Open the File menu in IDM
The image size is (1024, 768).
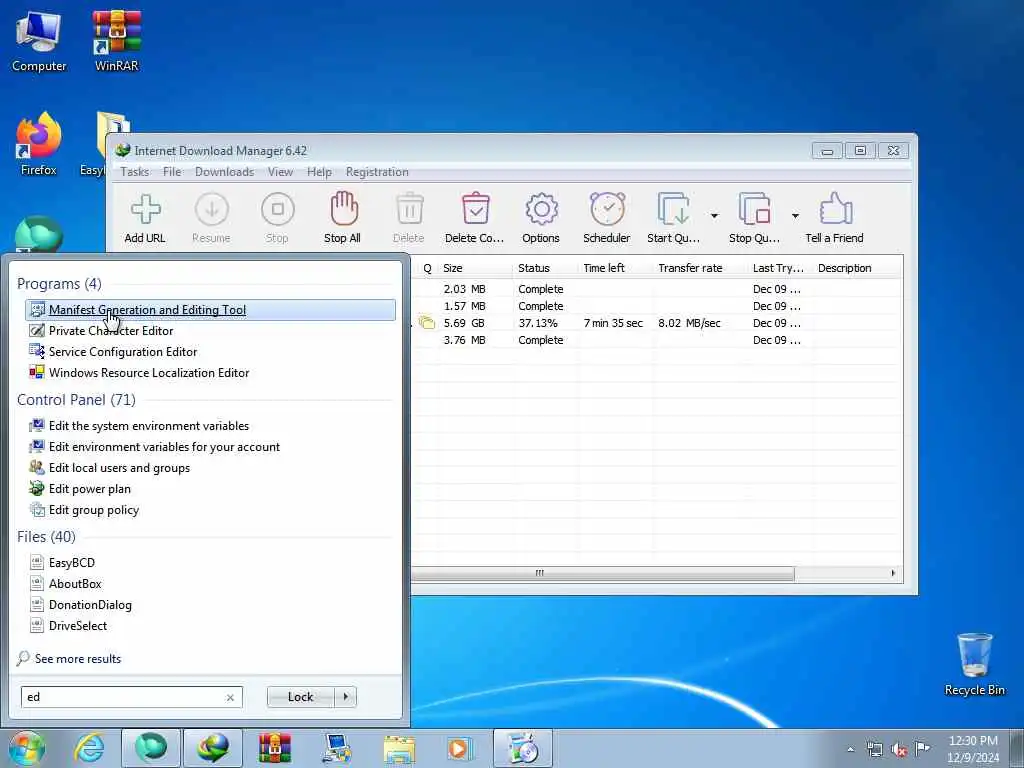point(172,172)
